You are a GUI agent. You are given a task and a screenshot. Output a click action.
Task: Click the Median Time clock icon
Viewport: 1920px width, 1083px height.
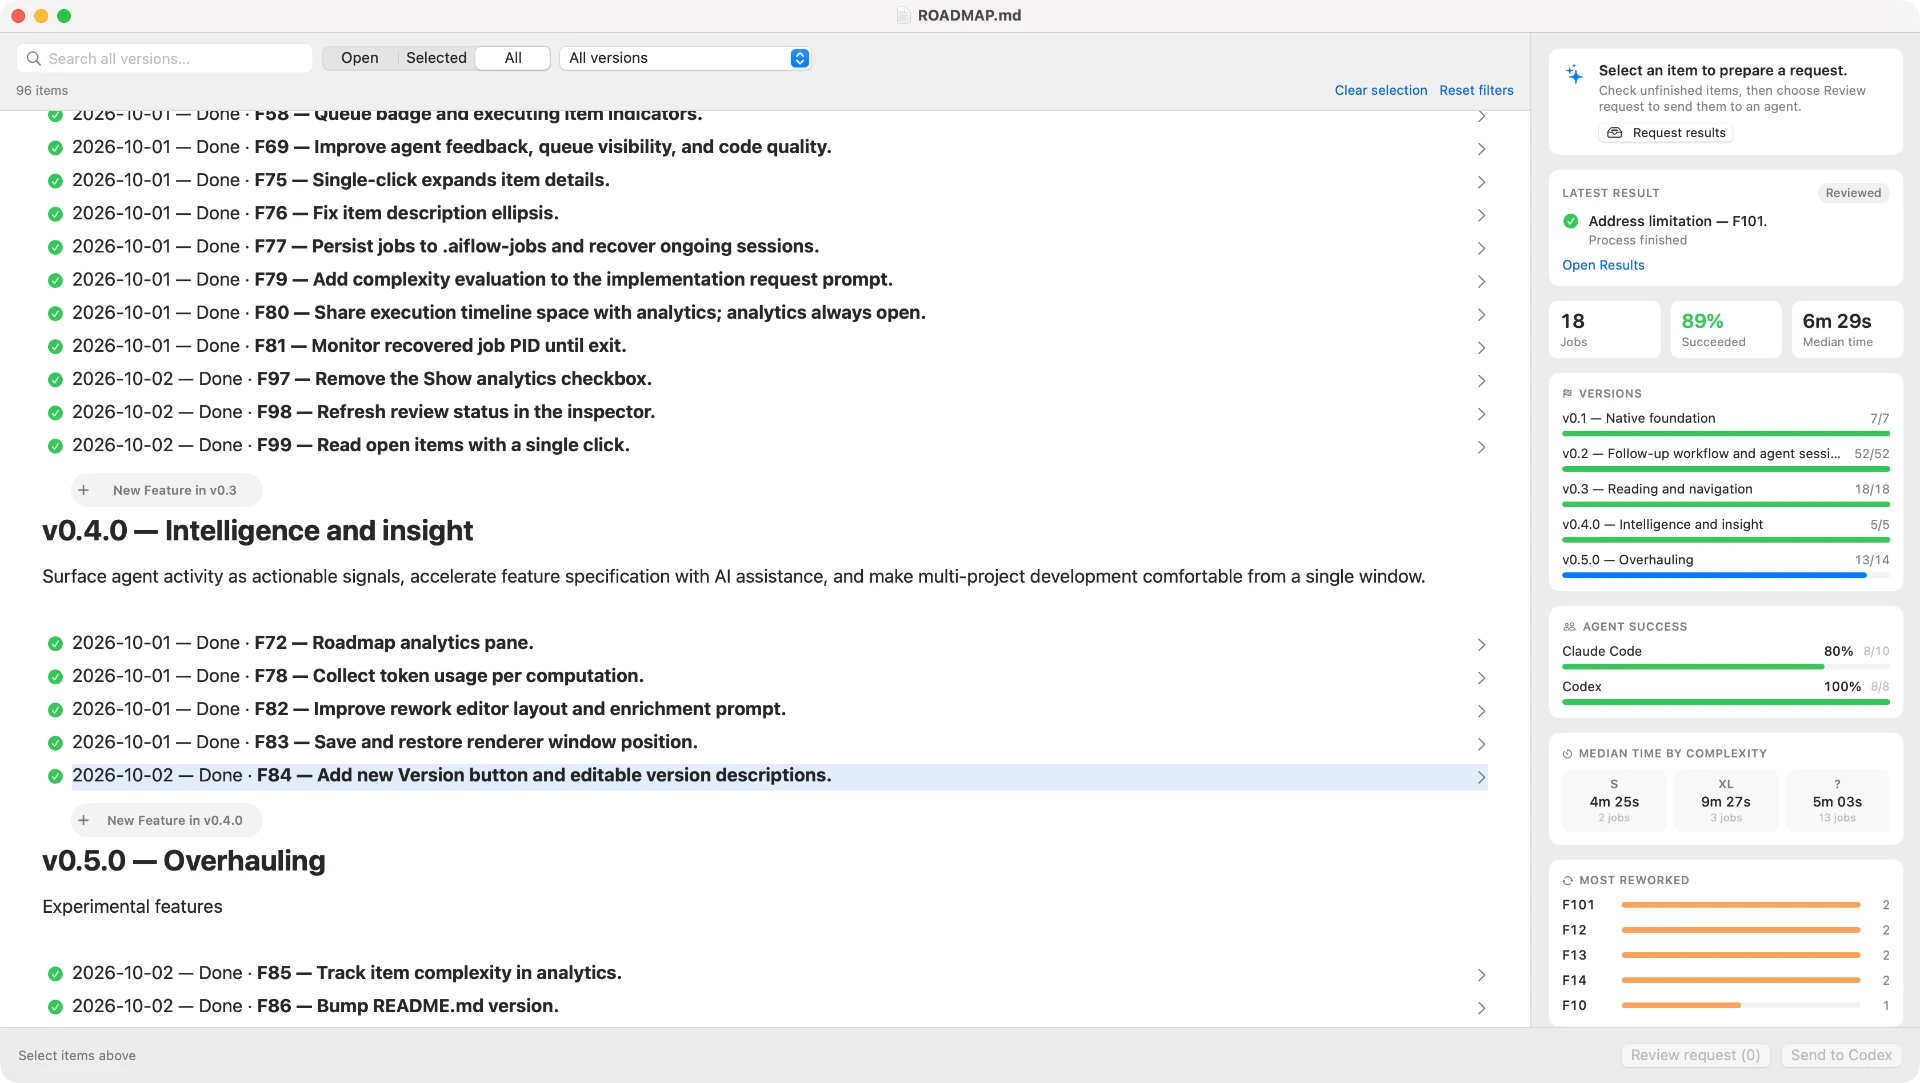pos(1567,754)
